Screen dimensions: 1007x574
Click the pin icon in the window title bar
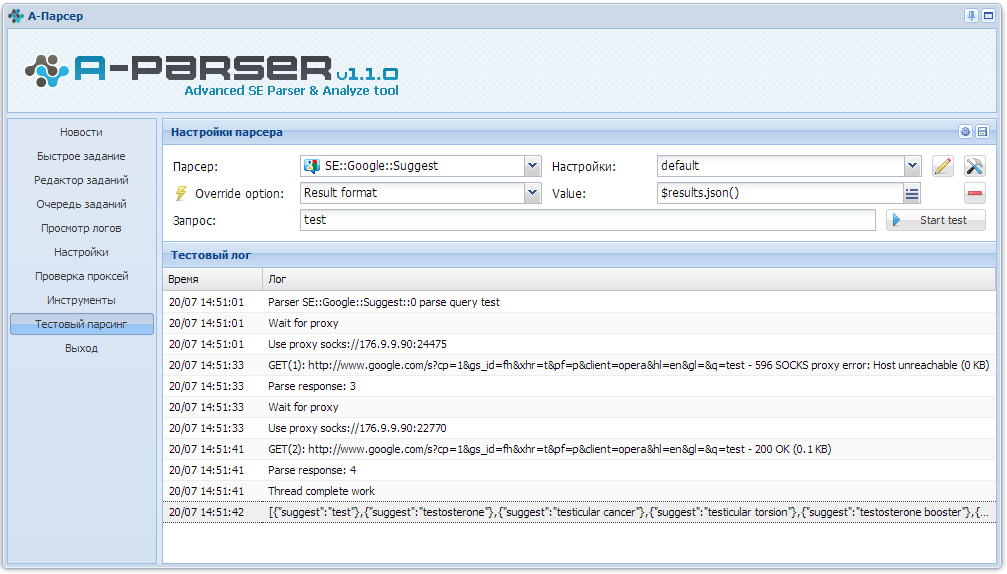tap(972, 15)
